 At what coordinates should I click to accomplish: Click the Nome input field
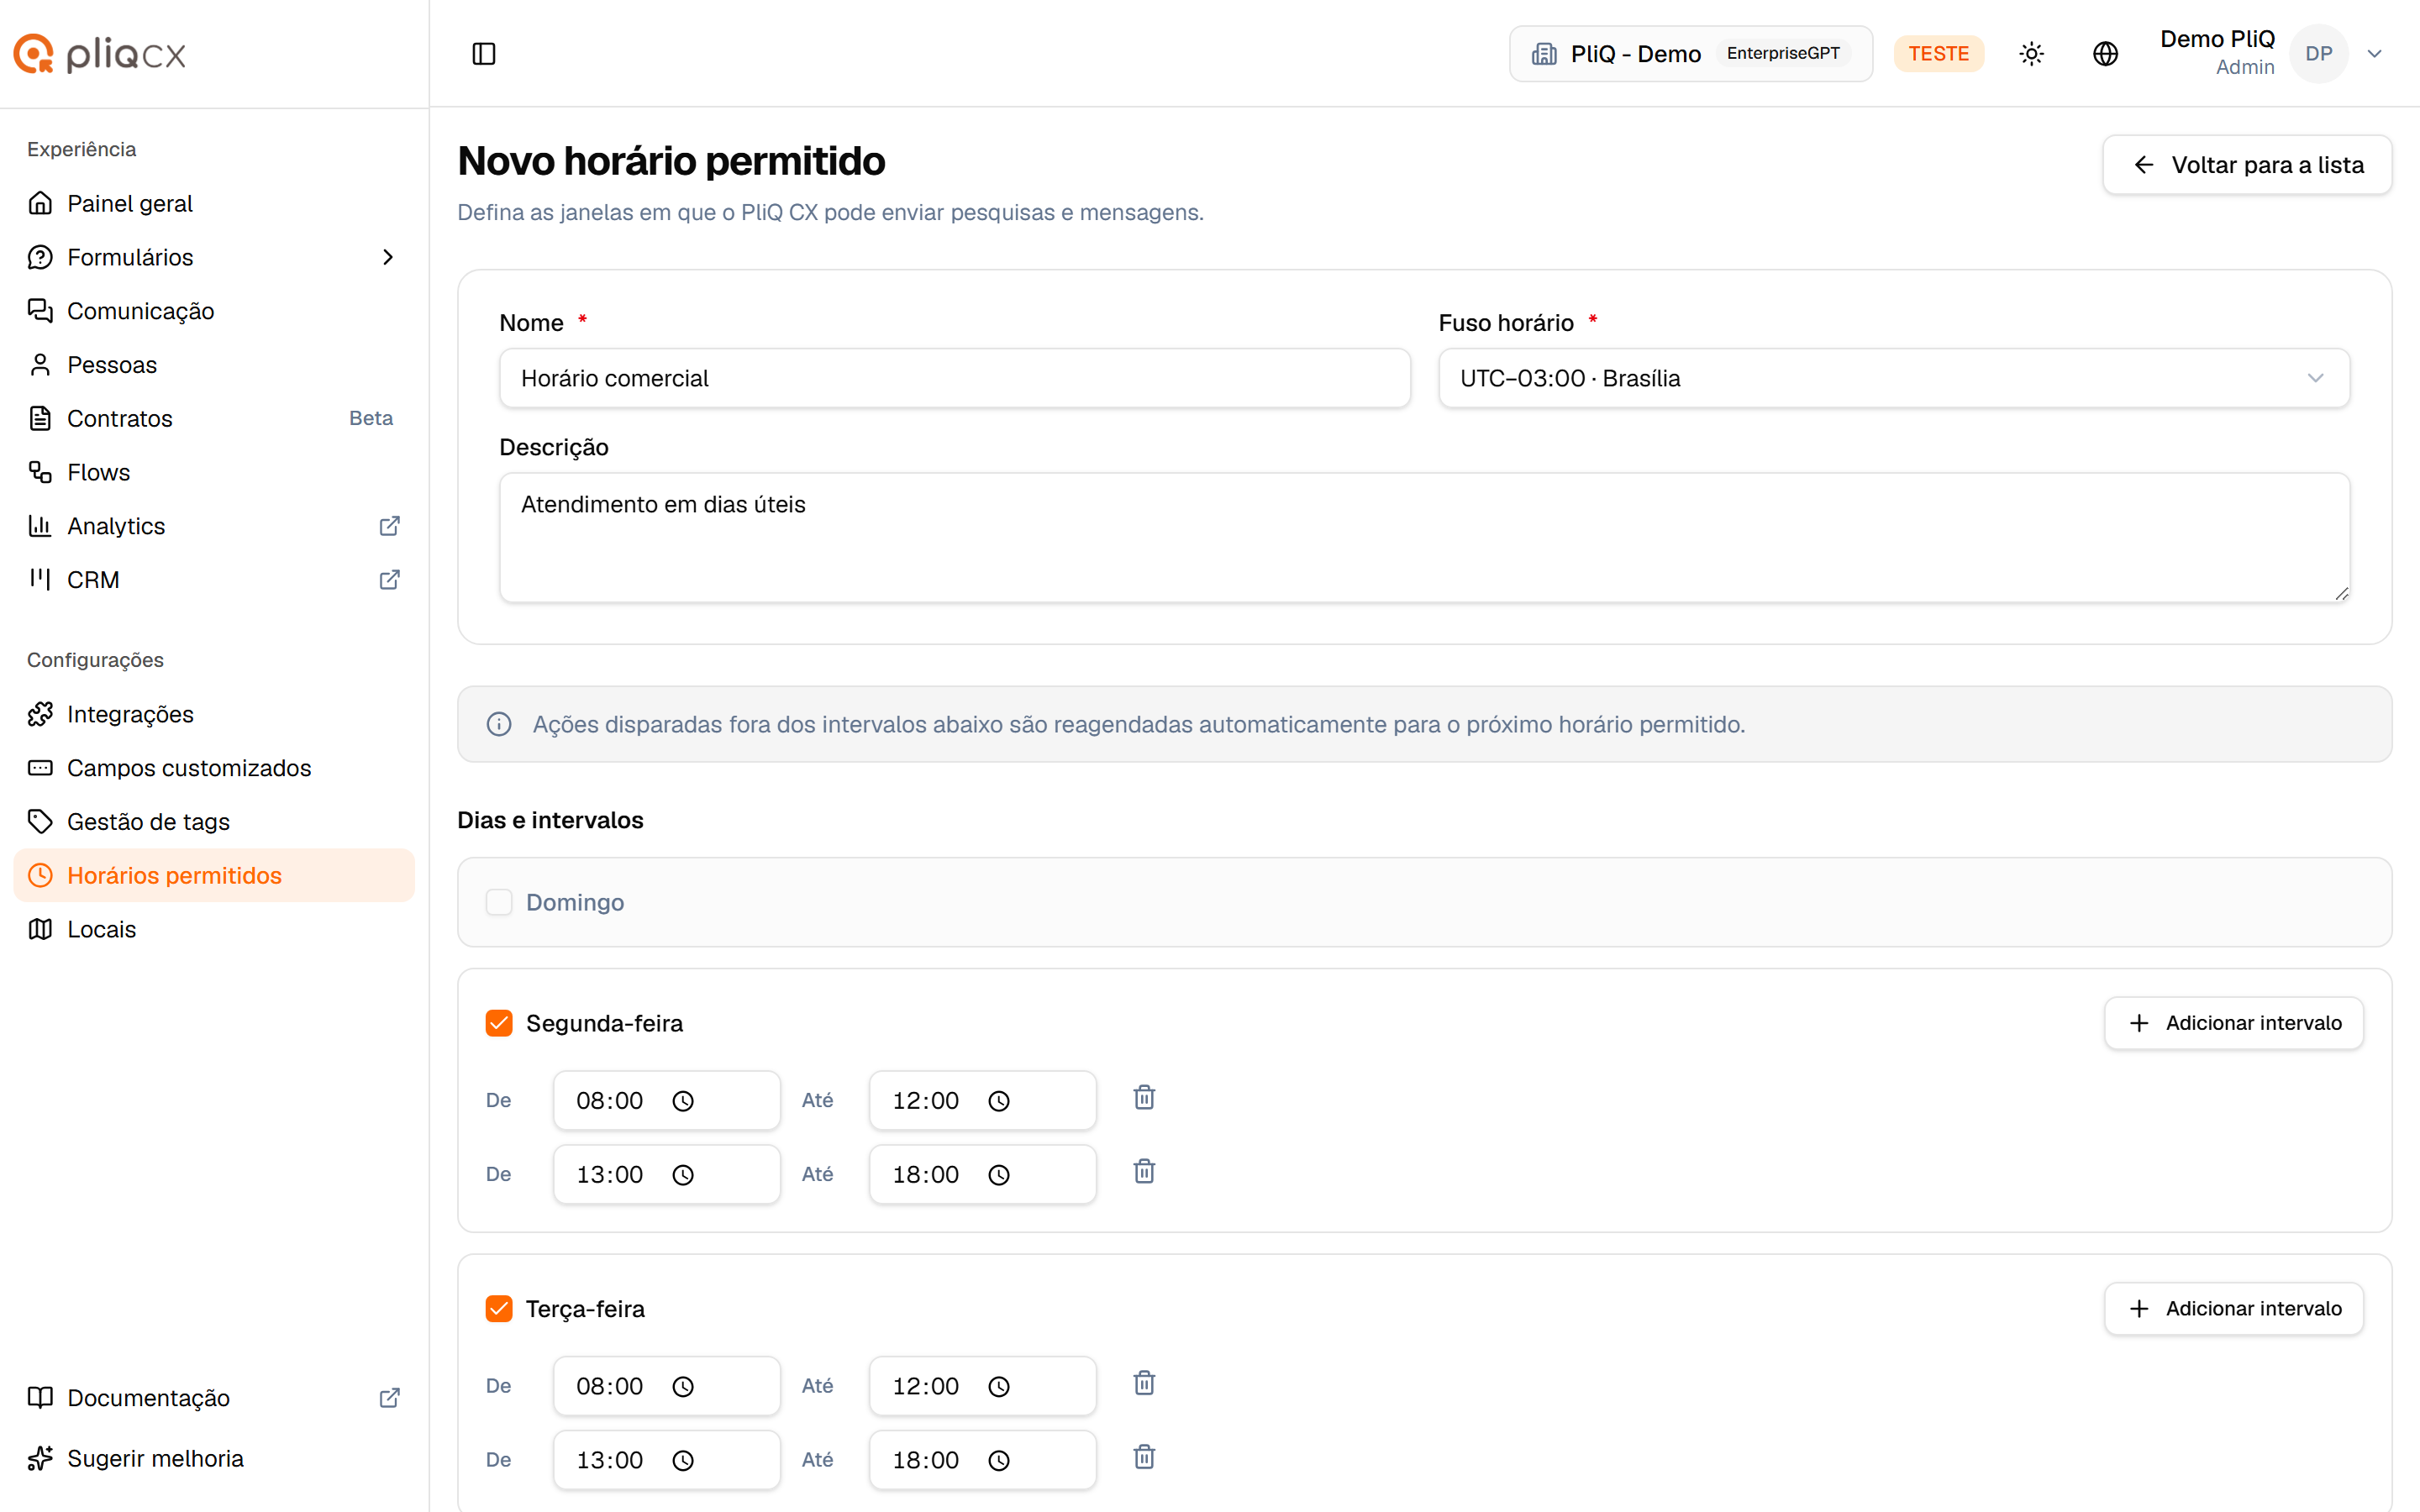(955, 378)
